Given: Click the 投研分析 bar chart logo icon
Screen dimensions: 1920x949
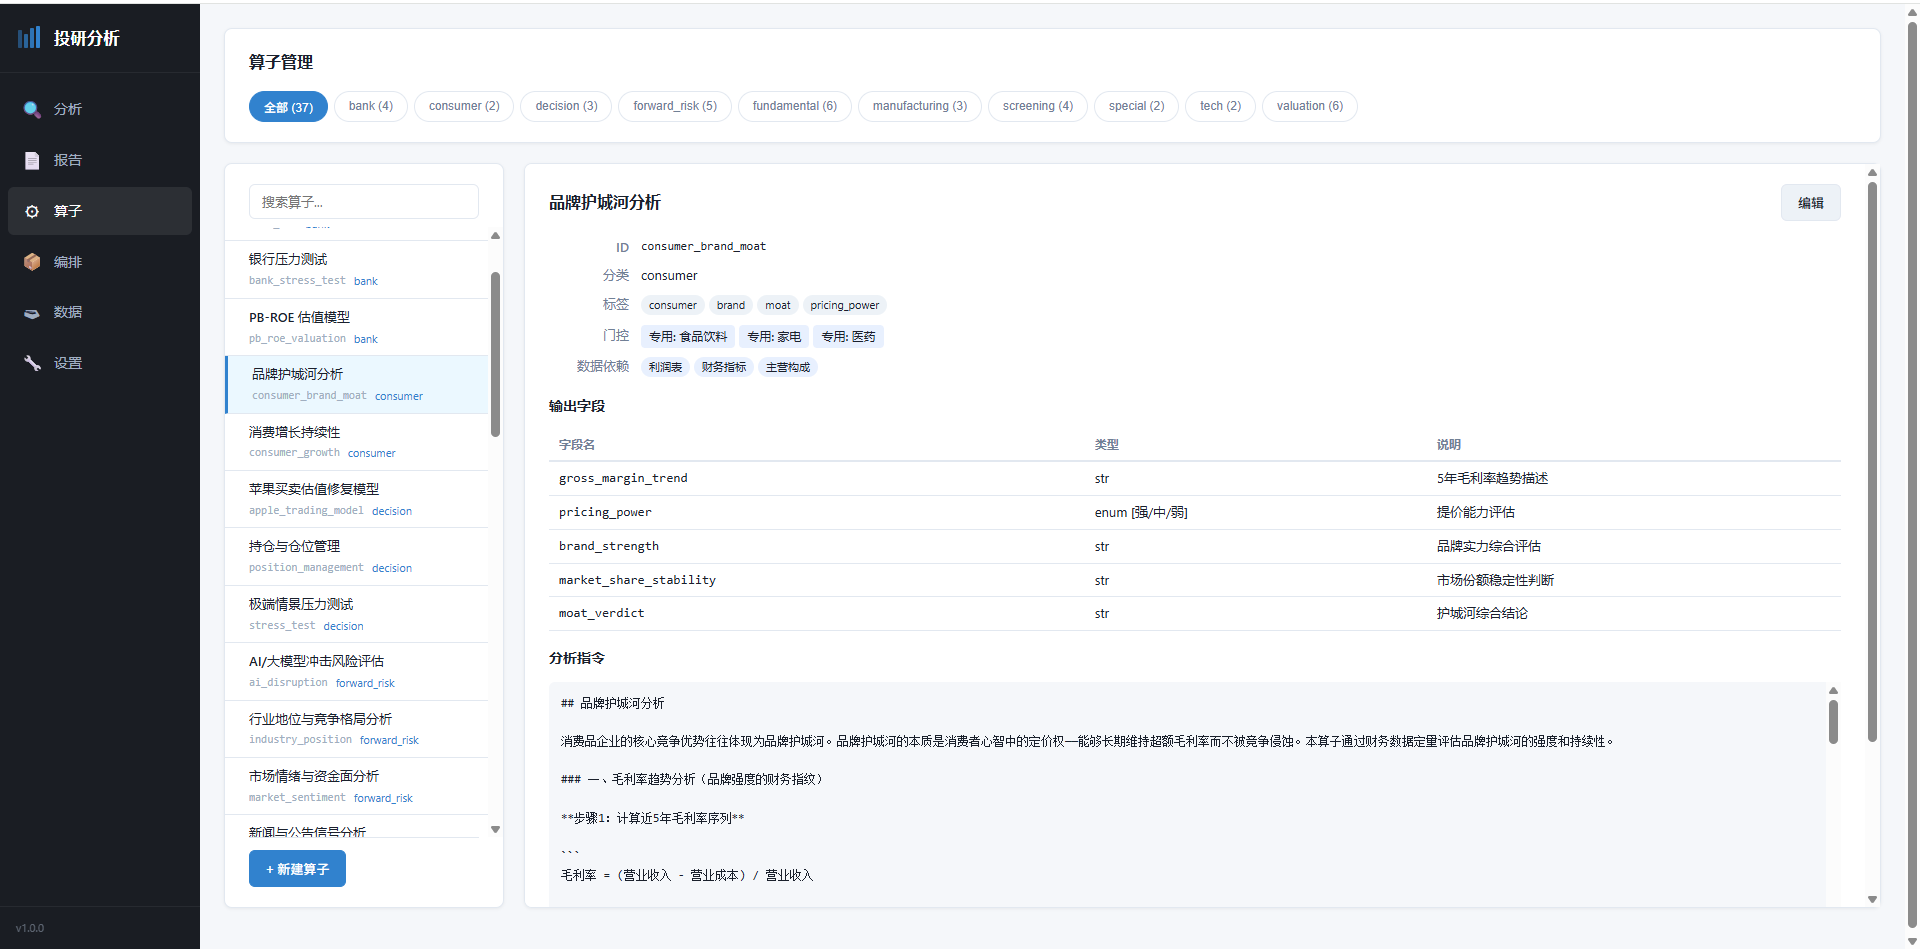Looking at the screenshot, I should [29, 38].
